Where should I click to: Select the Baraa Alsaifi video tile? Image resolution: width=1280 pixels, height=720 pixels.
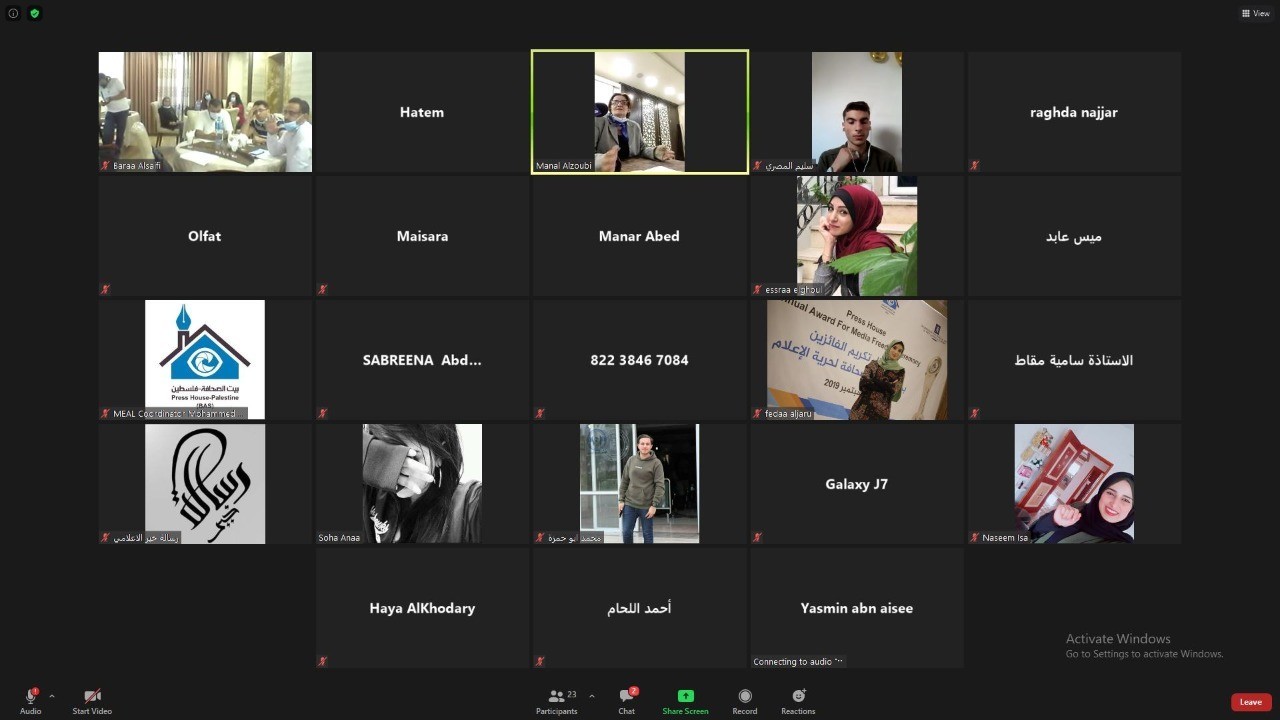[x=205, y=112]
